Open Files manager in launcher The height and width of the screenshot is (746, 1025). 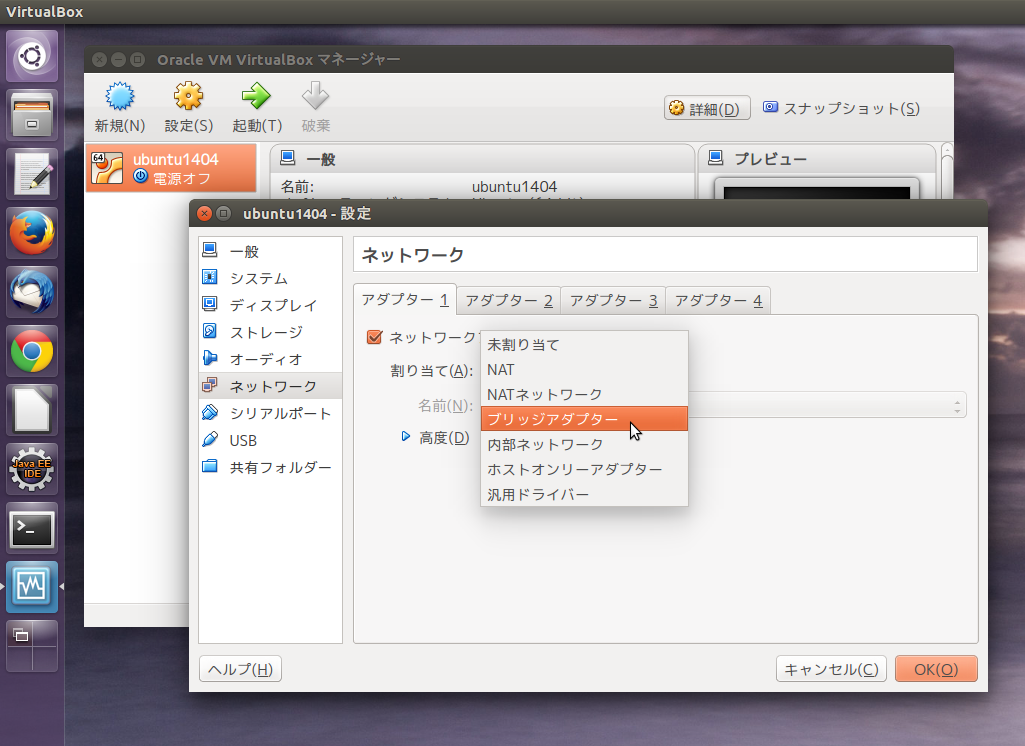click(32, 115)
